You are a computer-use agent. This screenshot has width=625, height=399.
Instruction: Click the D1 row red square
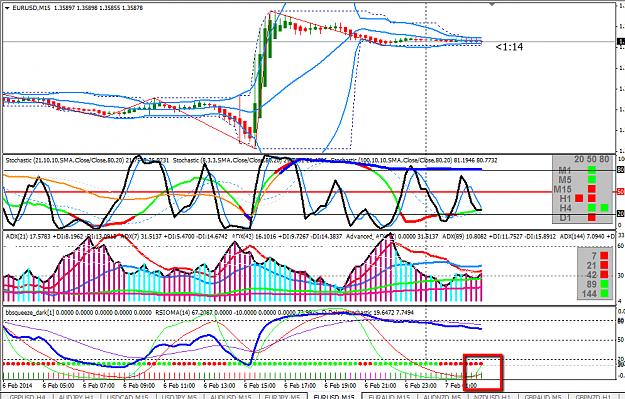coord(592,217)
